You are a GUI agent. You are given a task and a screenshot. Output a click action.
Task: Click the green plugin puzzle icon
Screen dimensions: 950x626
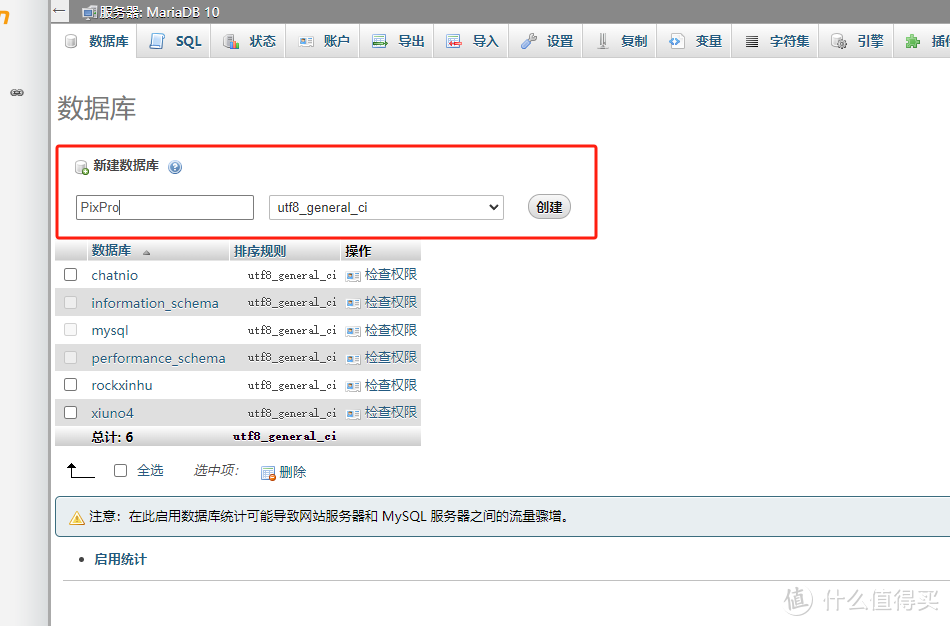click(x=912, y=41)
